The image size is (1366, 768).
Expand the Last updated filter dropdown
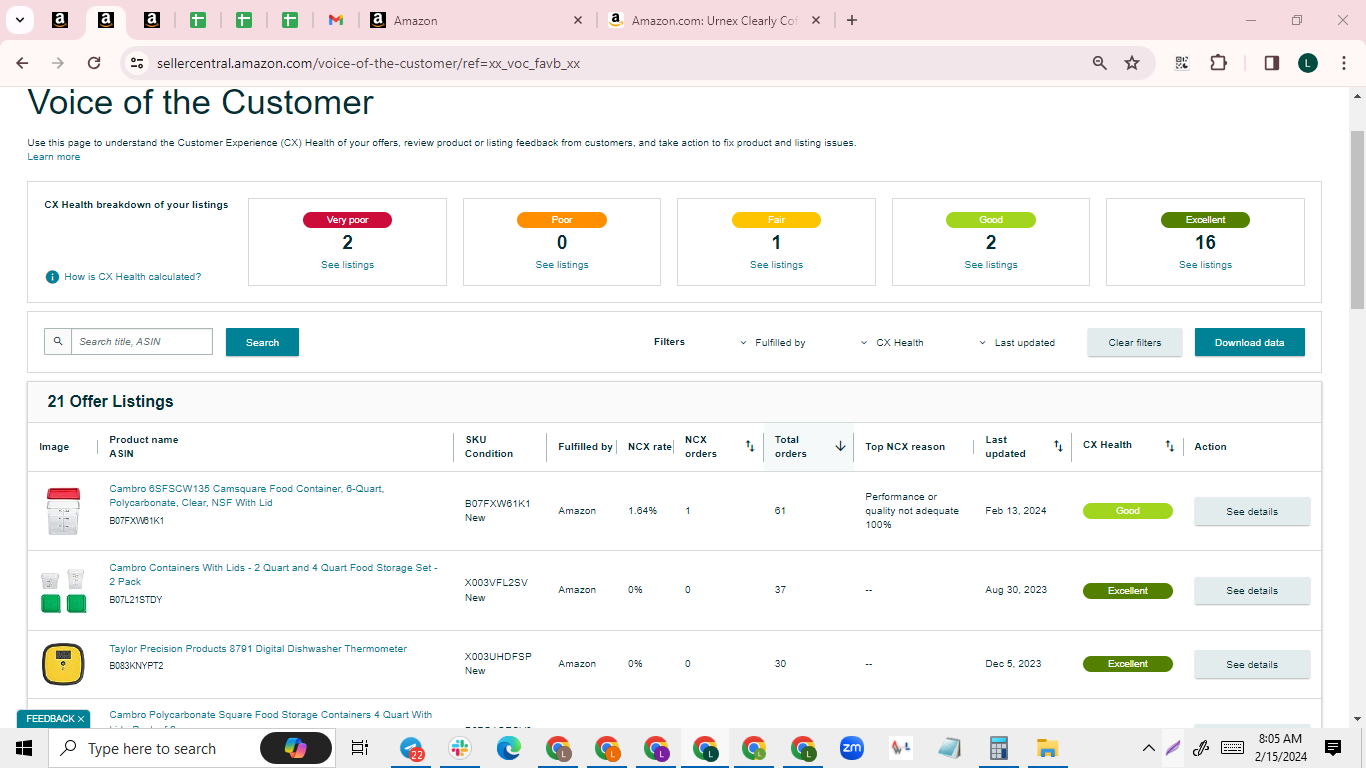[1017, 343]
